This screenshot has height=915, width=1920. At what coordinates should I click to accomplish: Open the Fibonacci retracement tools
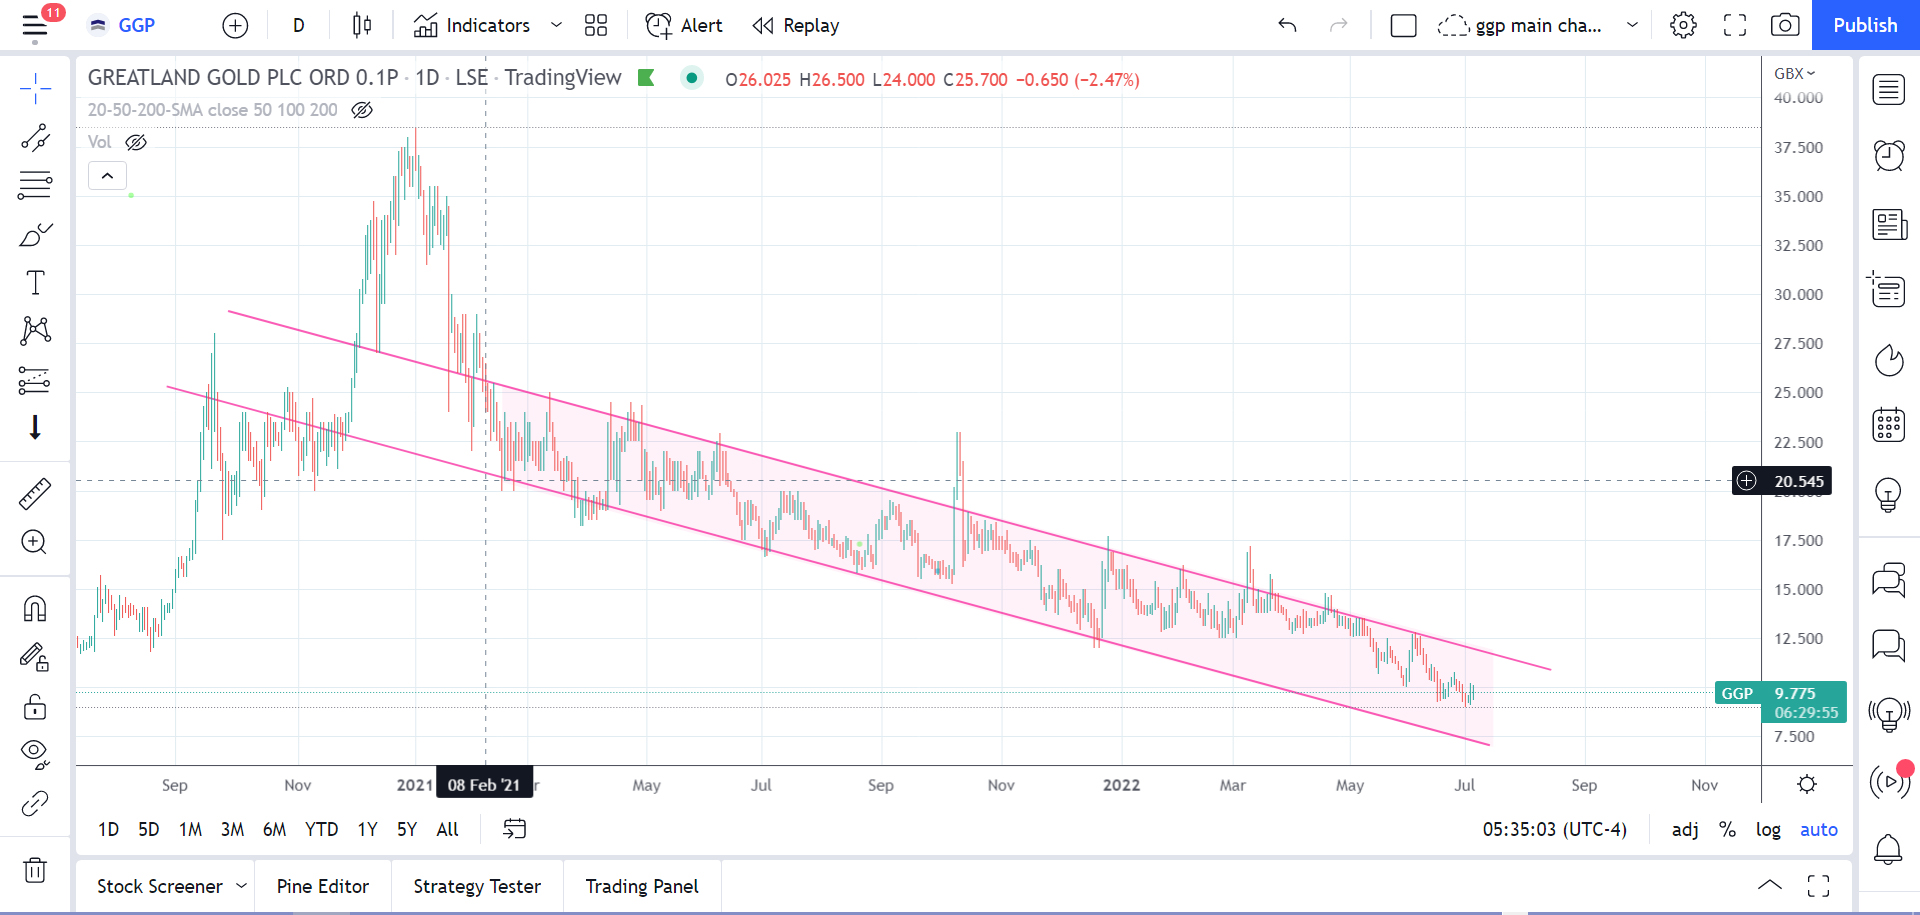(35, 185)
